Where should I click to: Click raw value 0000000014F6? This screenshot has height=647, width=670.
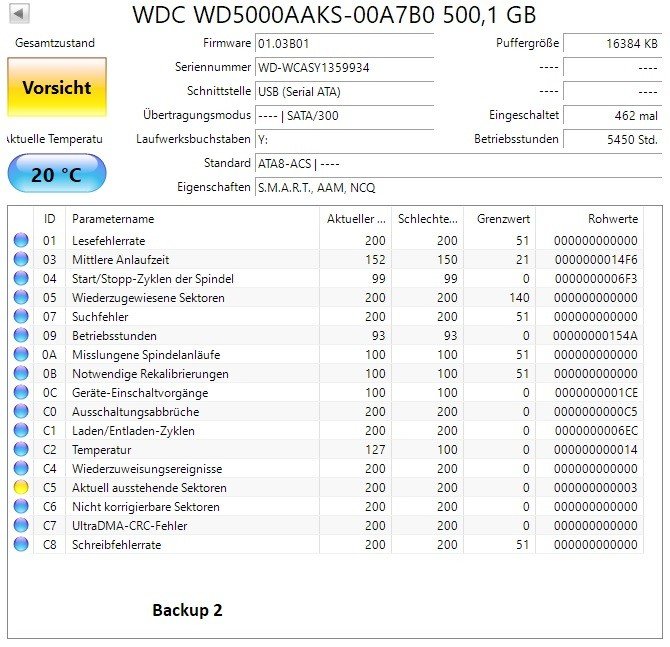(x=596, y=259)
